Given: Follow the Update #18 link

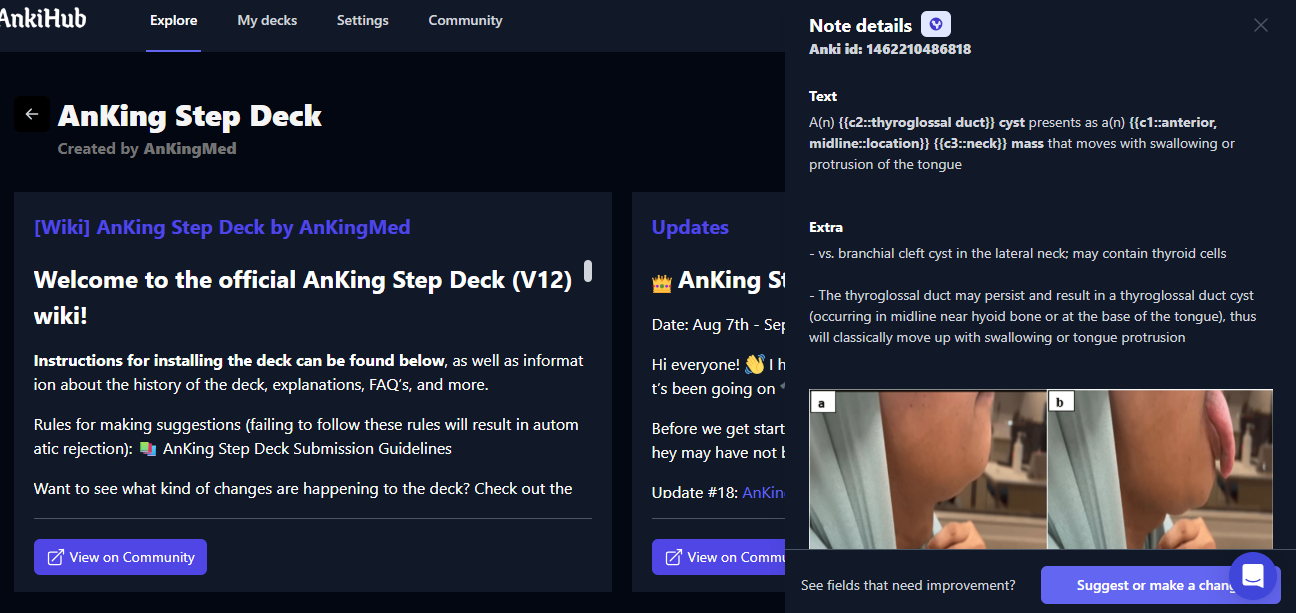Looking at the screenshot, I should coord(762,492).
